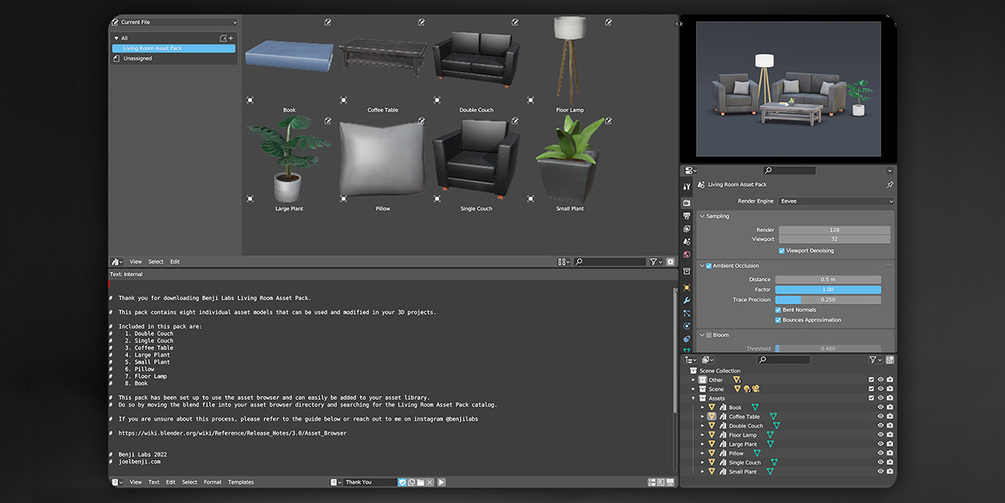Open a text file with folder icon
1005x503 pixels.
(420, 482)
